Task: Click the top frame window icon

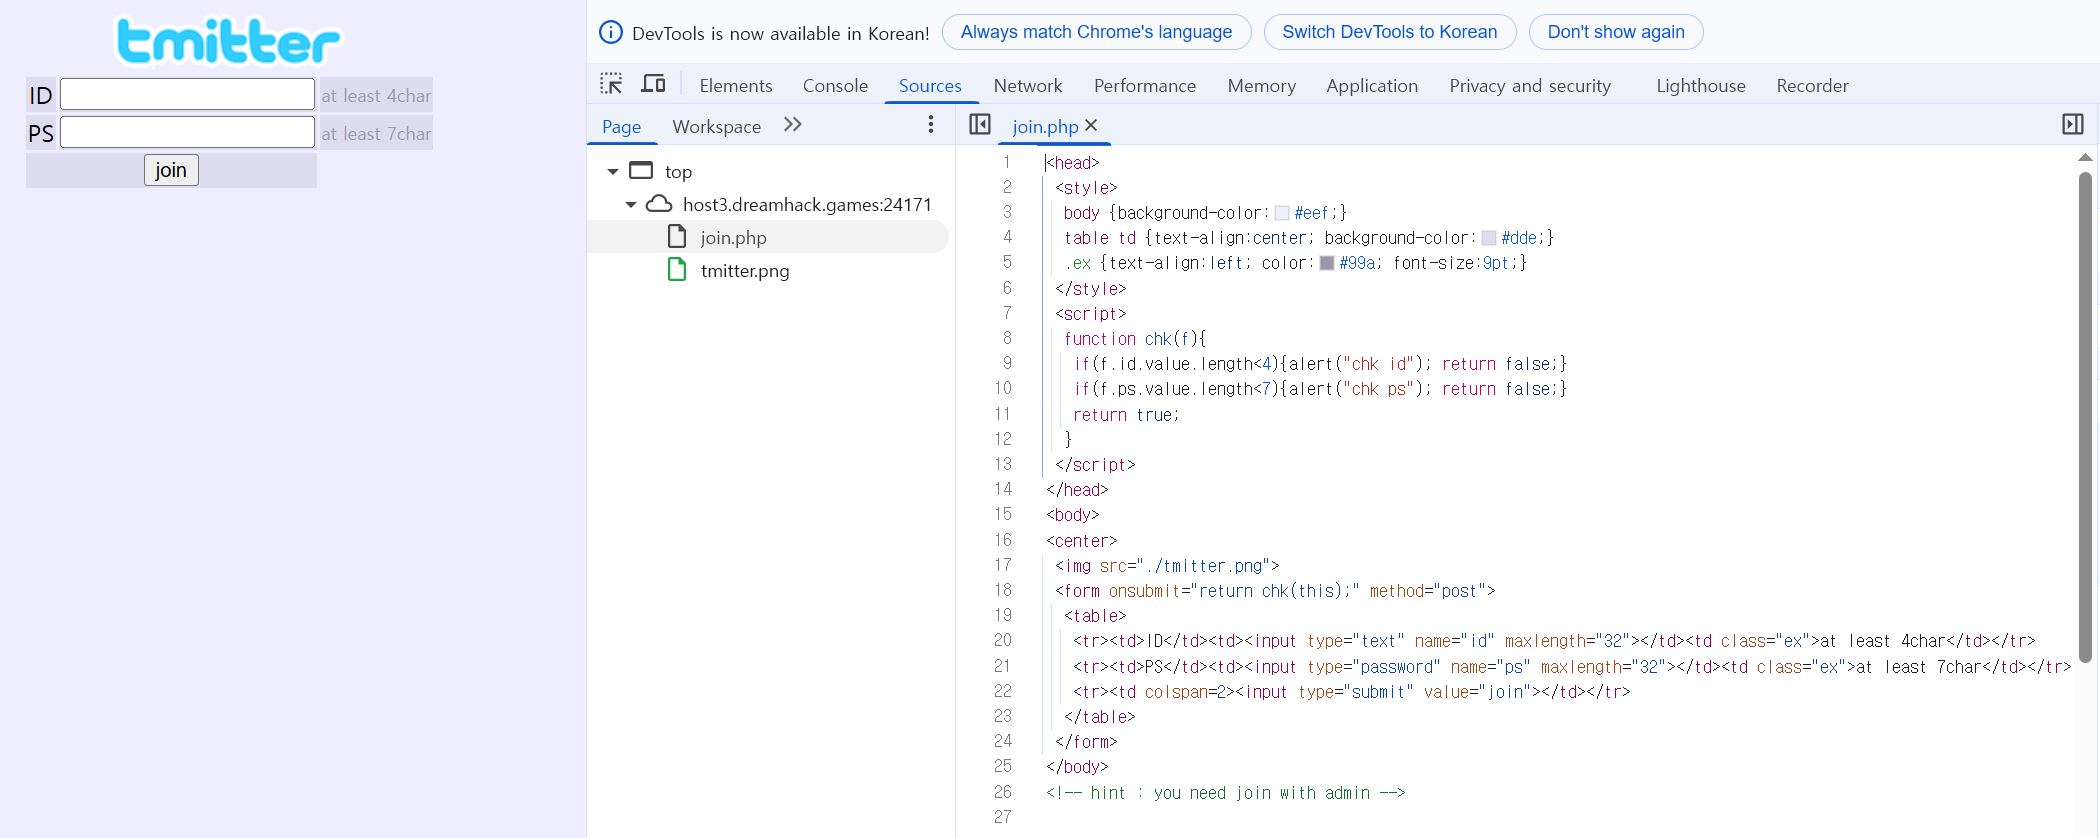Action: [641, 171]
